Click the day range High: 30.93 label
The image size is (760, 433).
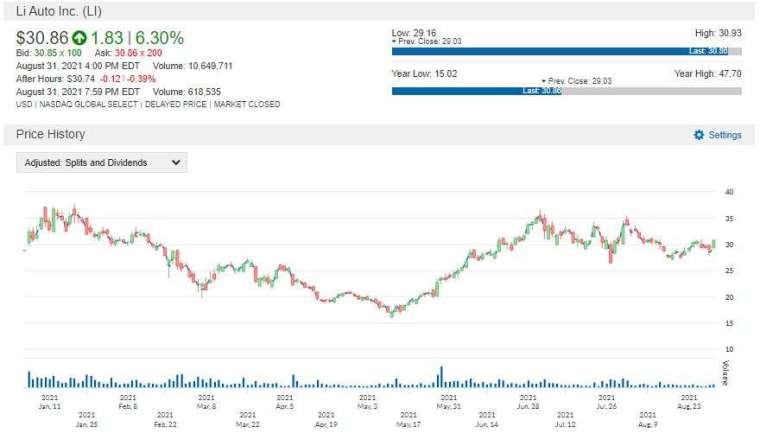click(x=718, y=33)
